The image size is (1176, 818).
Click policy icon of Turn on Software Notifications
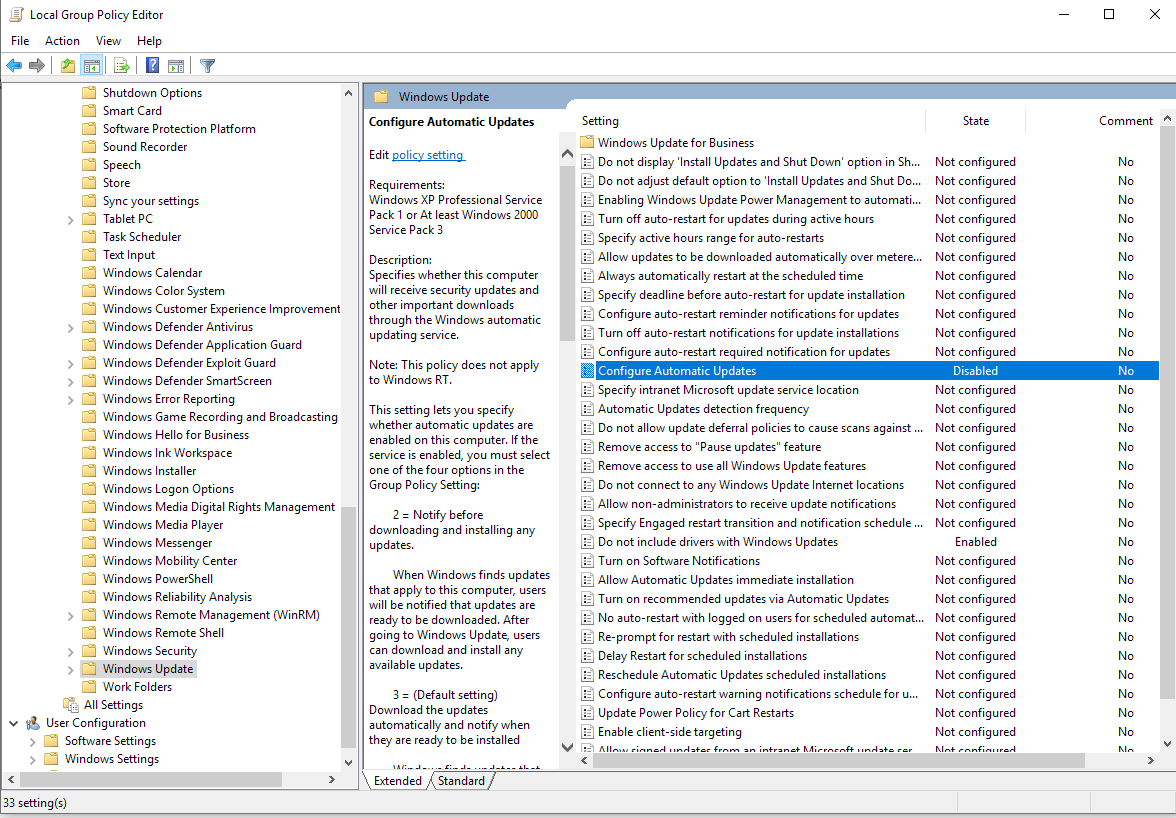587,561
